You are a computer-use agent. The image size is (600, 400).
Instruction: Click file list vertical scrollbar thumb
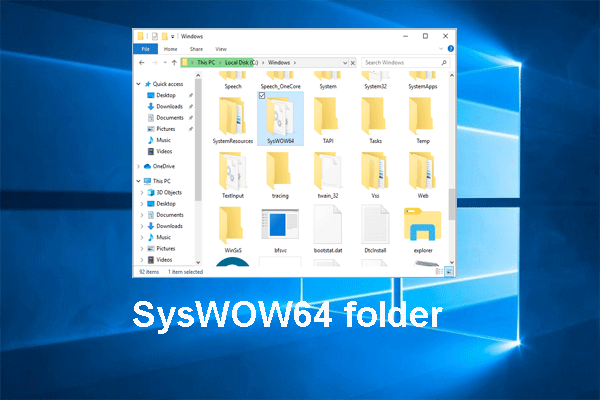452,204
